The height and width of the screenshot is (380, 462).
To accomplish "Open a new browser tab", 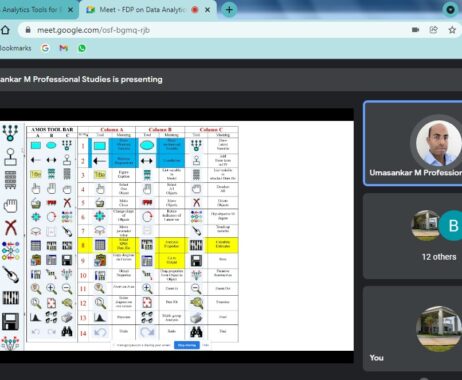I will [x=229, y=10].
